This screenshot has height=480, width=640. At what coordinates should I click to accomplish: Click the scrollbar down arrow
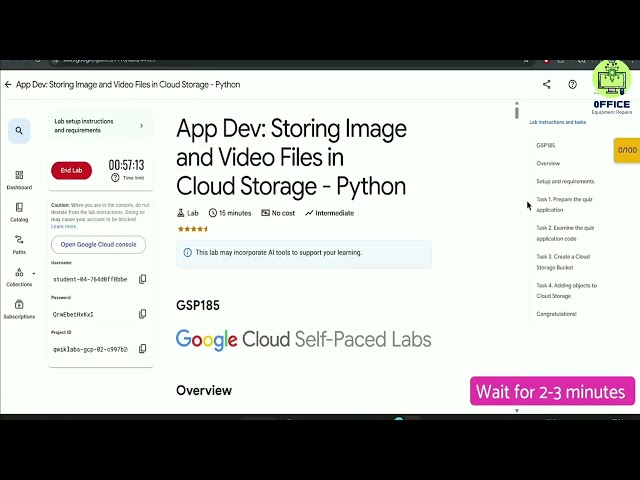point(517,411)
